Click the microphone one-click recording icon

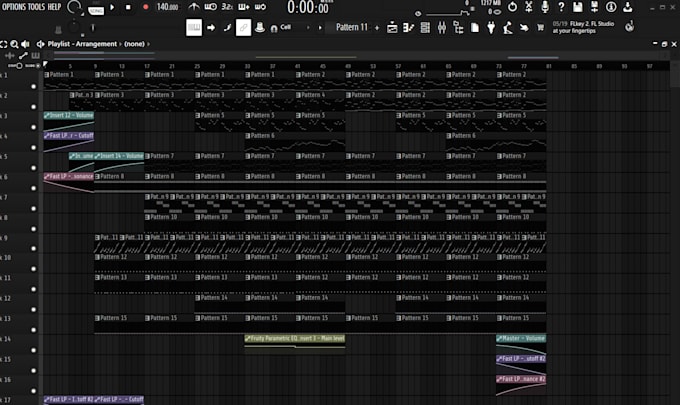545,7
